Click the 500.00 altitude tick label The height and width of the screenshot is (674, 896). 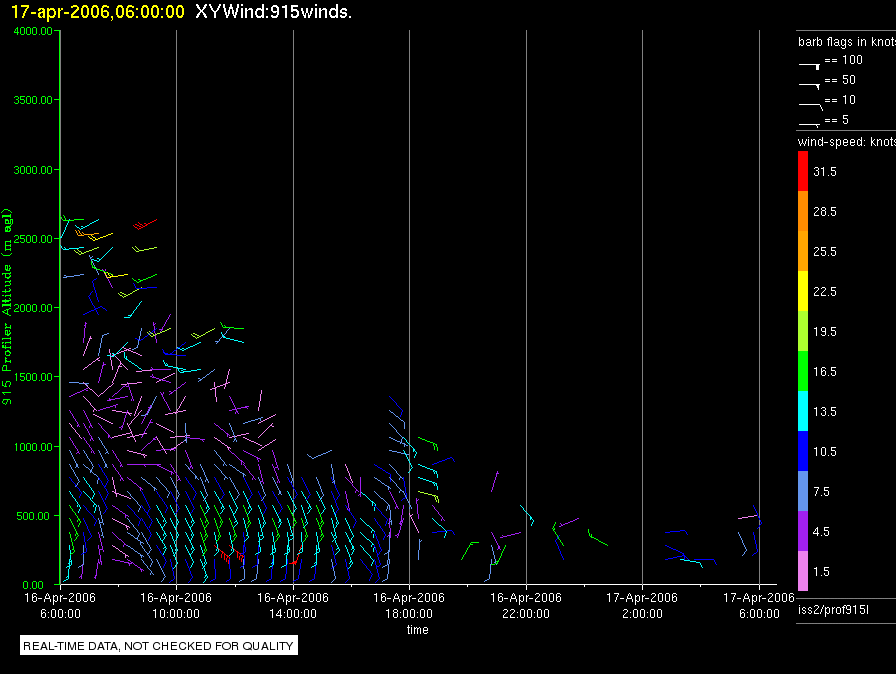point(33,516)
